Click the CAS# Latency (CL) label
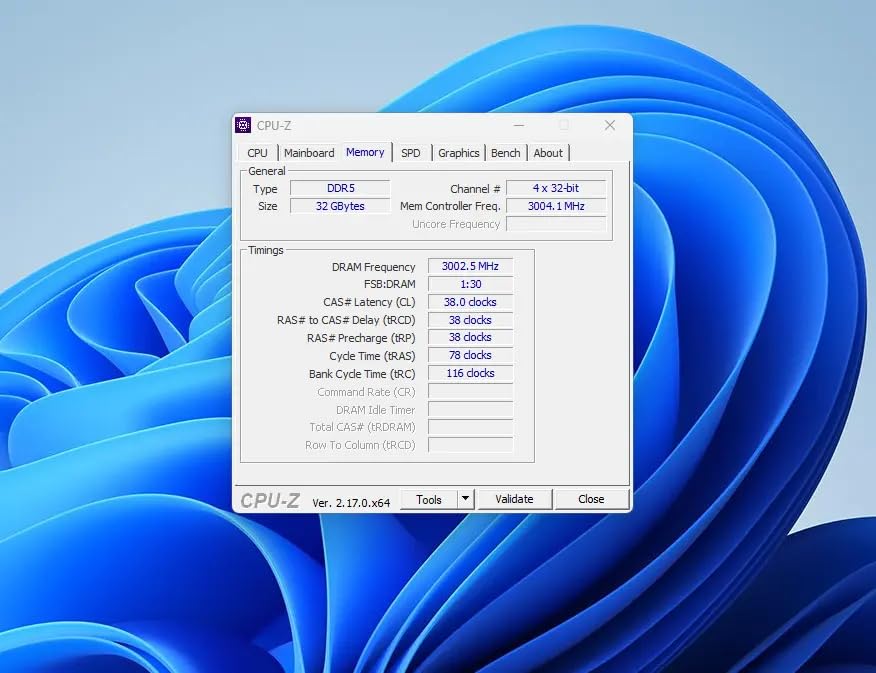This screenshot has width=876, height=673. click(369, 302)
